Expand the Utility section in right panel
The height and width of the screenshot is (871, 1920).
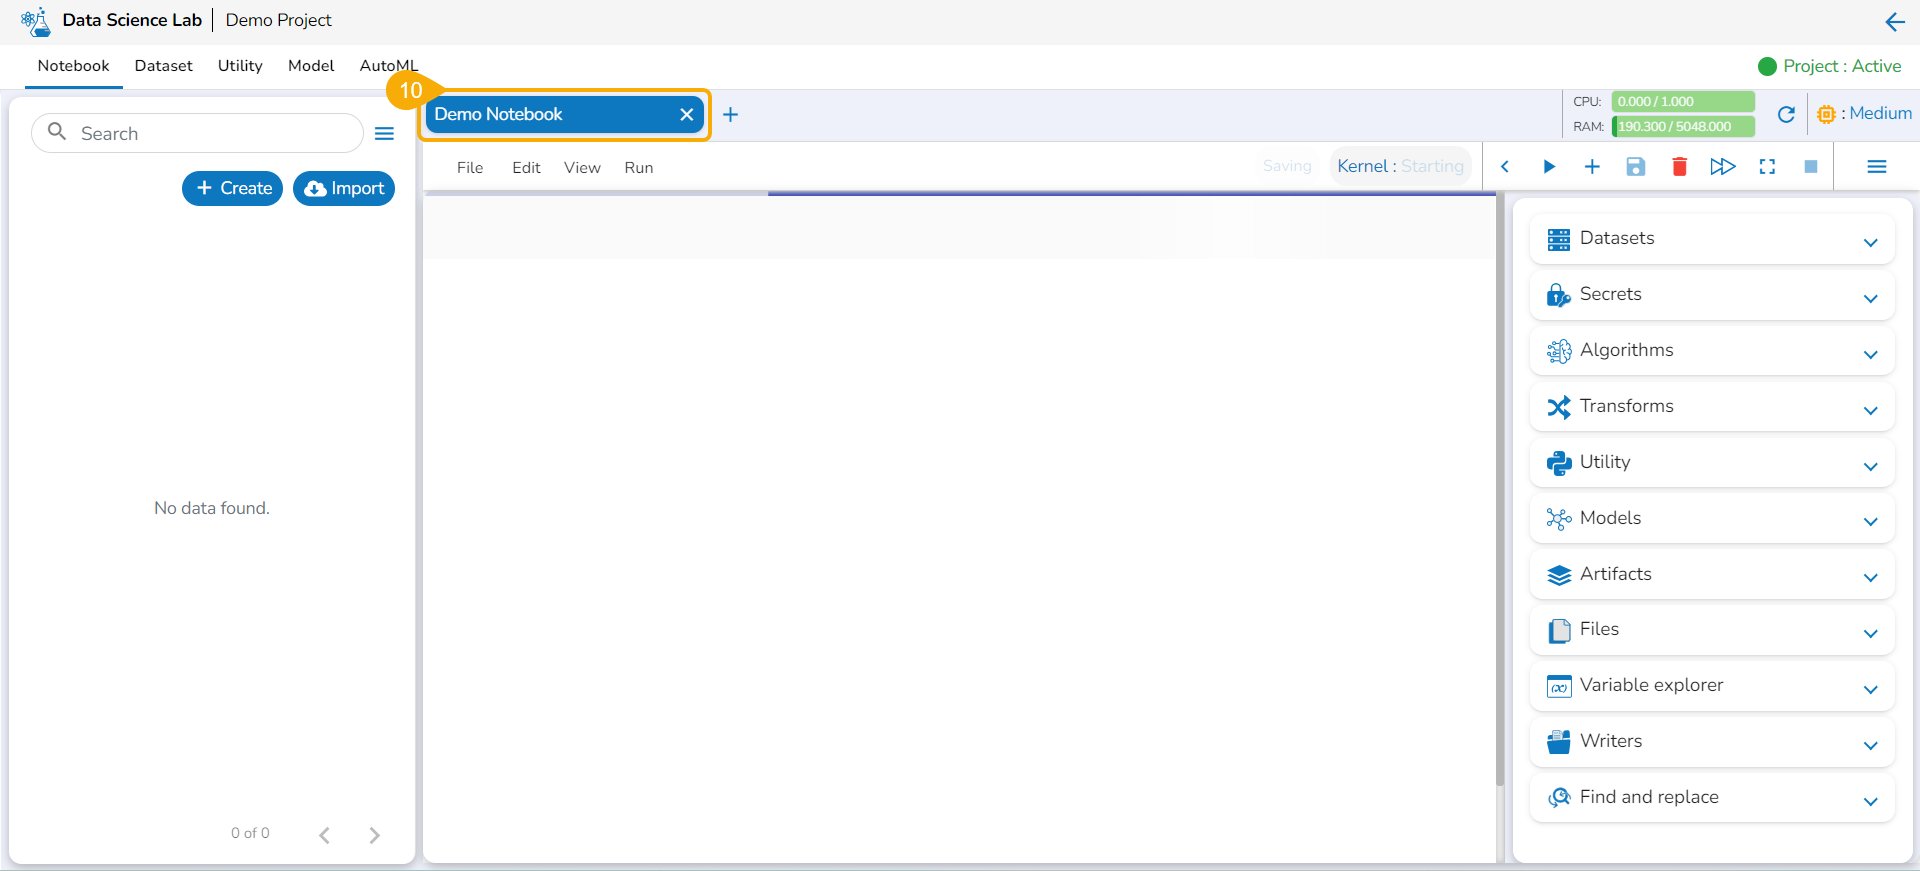[x=1871, y=467]
